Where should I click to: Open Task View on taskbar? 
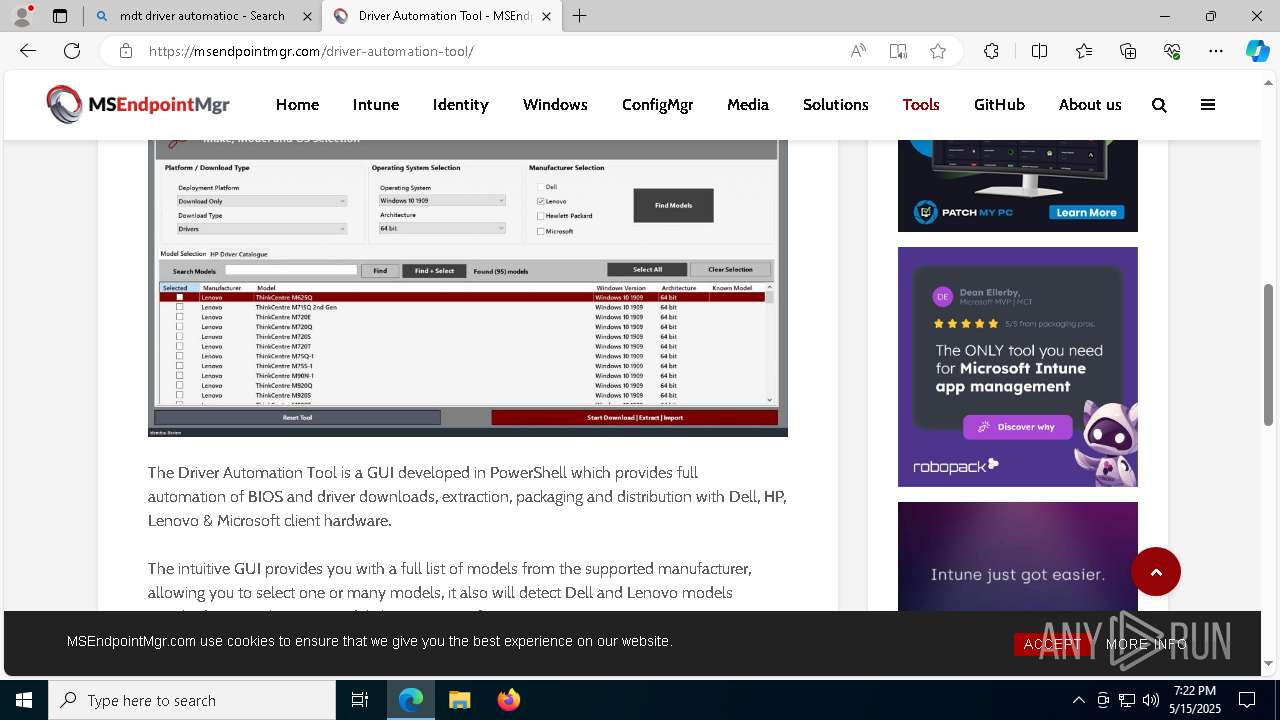tap(360, 700)
